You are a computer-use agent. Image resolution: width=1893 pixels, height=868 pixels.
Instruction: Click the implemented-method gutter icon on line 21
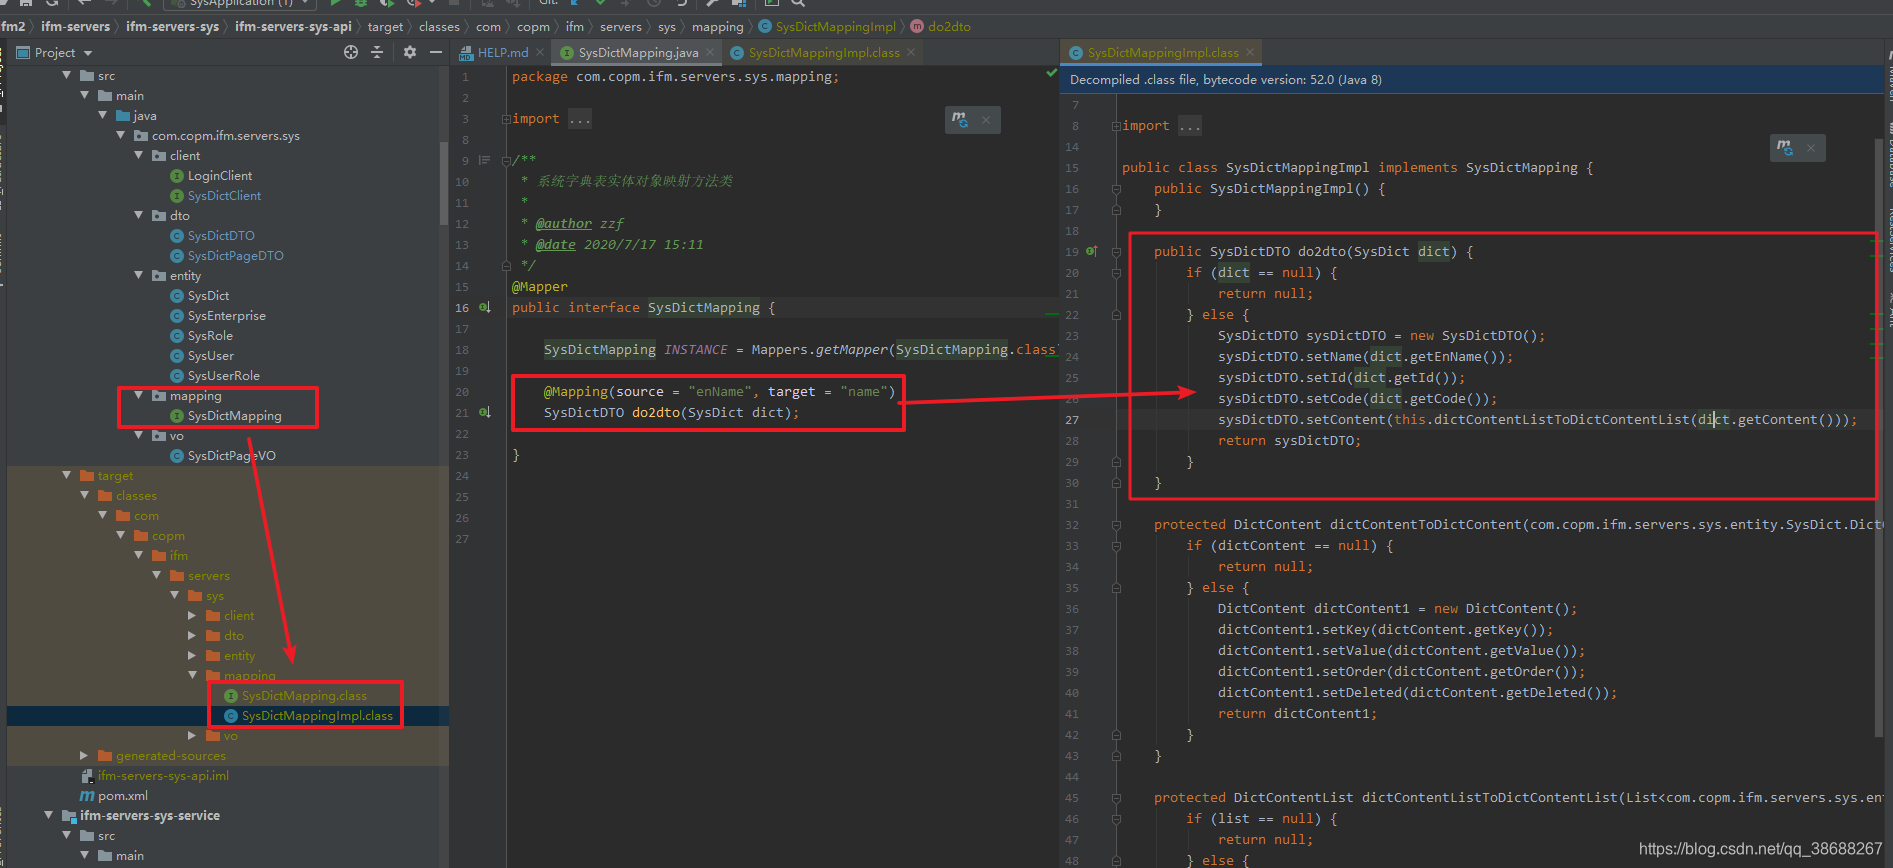(485, 413)
